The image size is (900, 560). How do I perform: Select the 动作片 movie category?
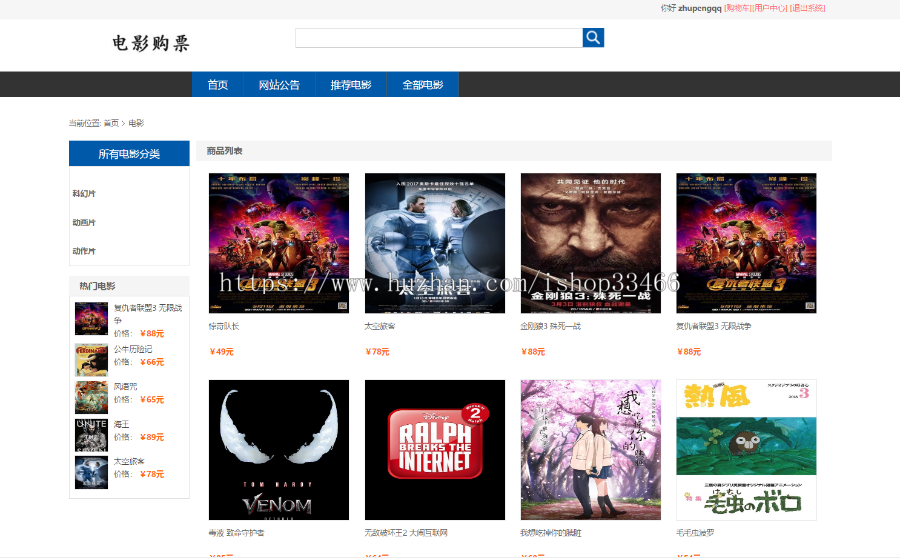84,251
